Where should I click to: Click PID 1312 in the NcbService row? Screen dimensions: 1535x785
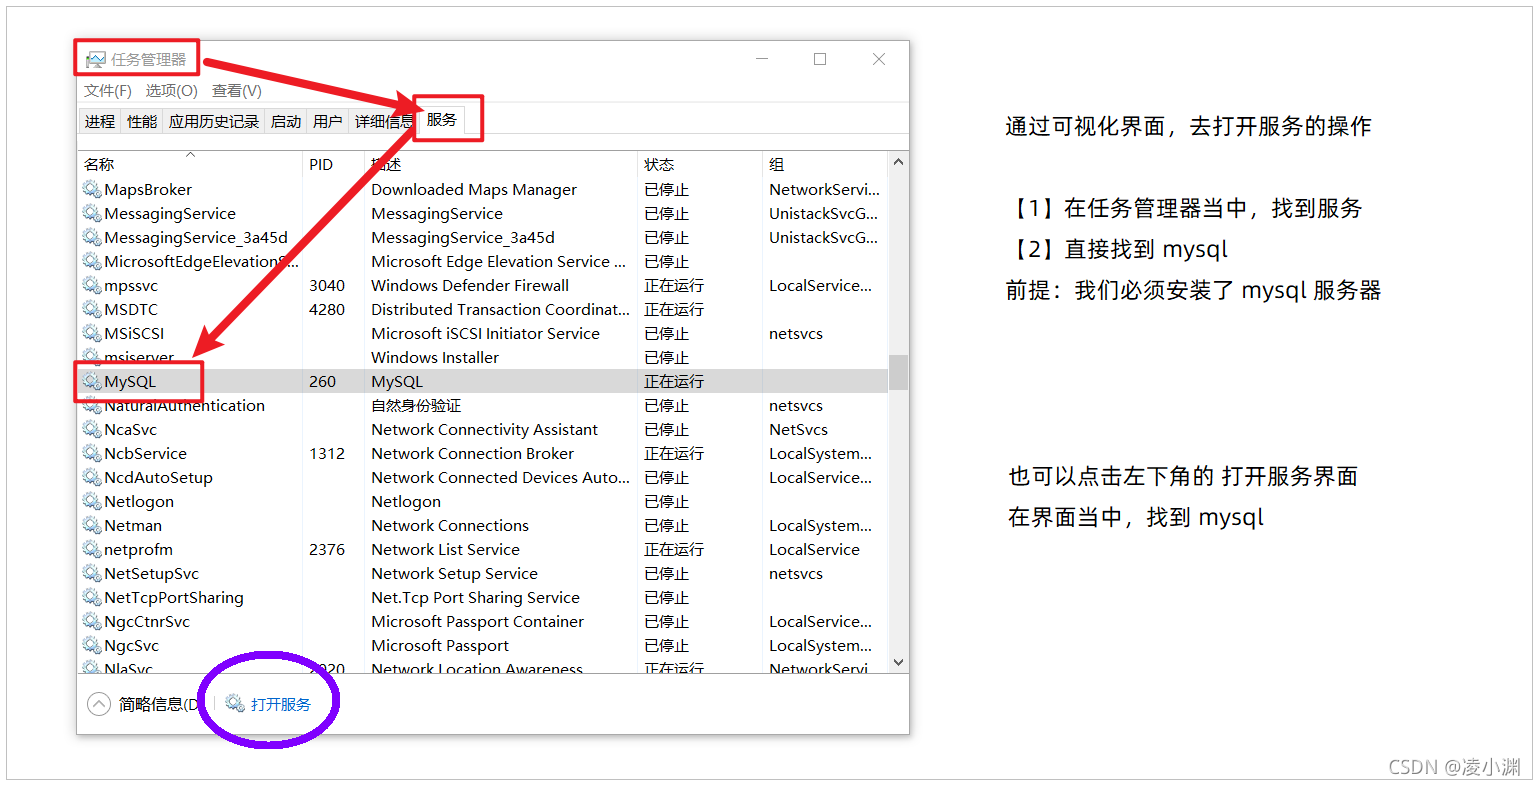[x=327, y=453]
